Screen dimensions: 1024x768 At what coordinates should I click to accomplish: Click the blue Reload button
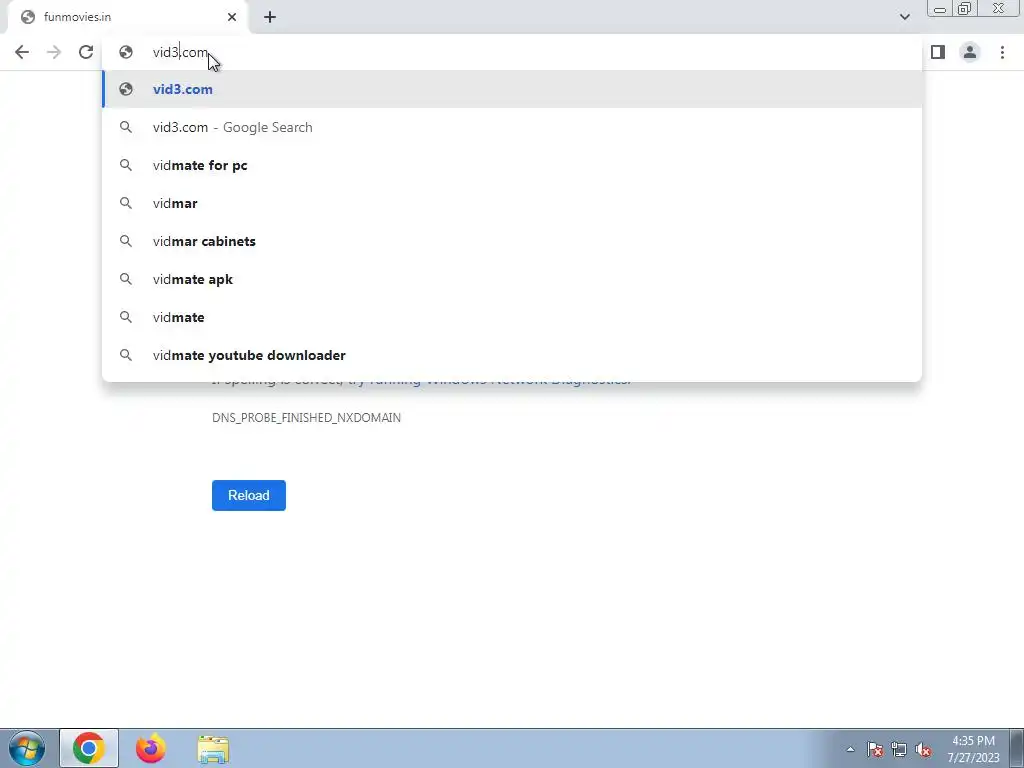click(x=249, y=495)
